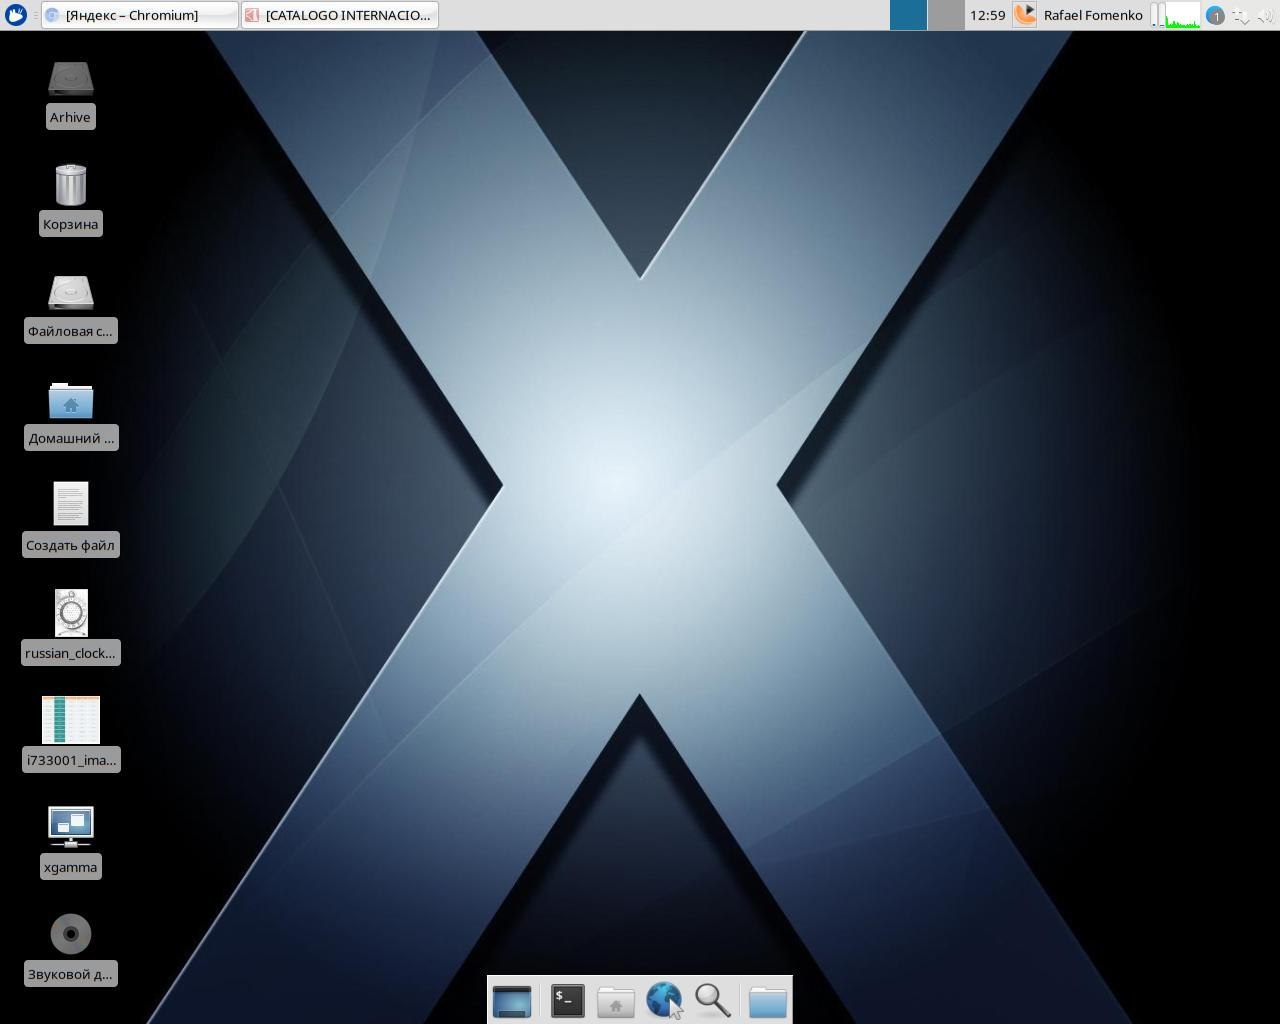Open the magnifier application finder
This screenshot has height=1024, width=1280.
pyautogui.click(x=713, y=1000)
